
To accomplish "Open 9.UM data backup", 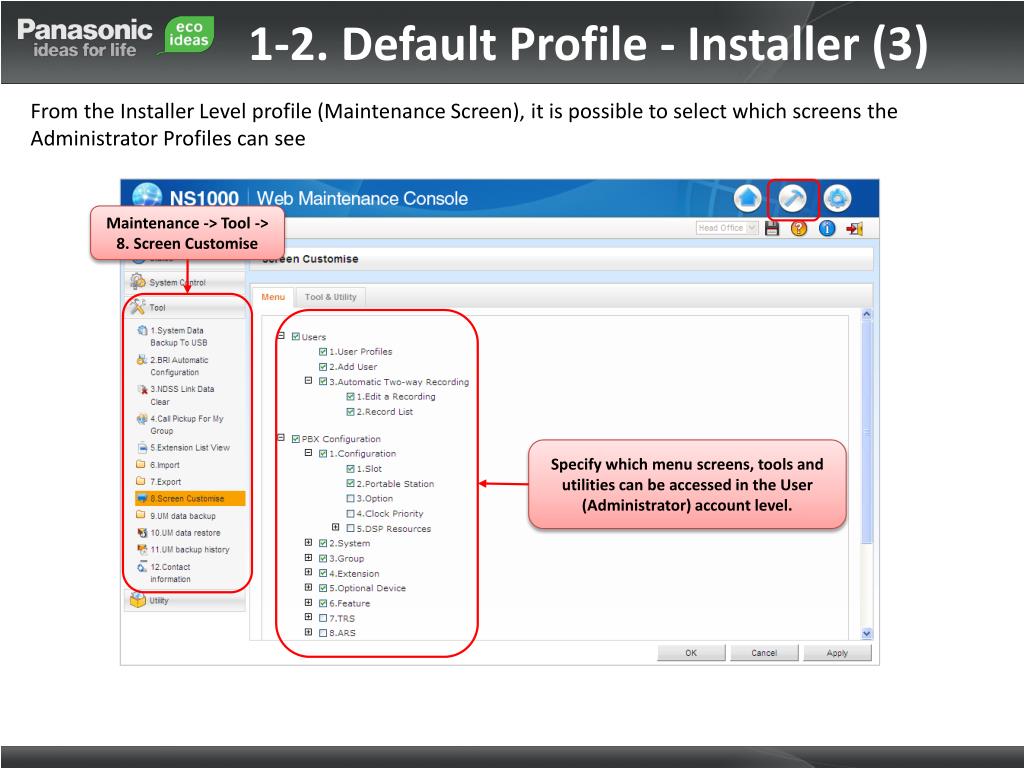I will (176, 516).
